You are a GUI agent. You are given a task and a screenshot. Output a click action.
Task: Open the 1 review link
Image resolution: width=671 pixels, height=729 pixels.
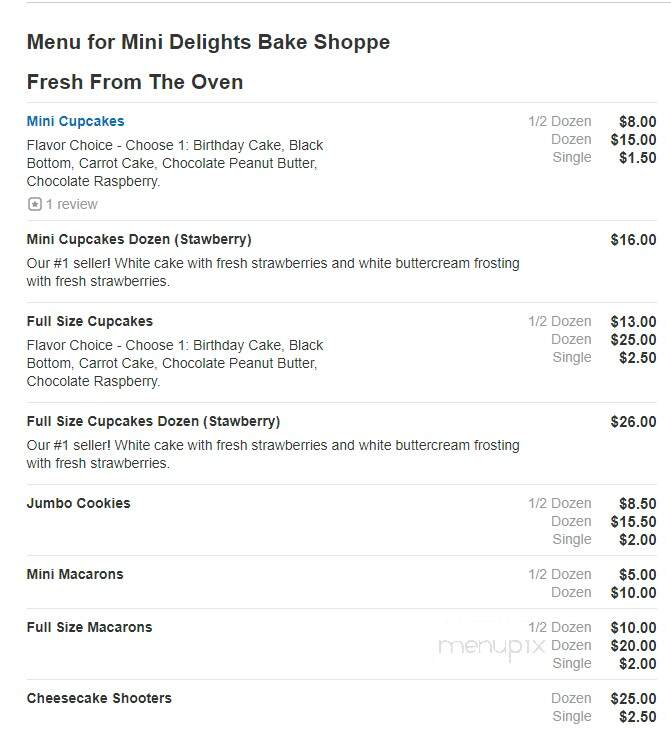tap(72, 204)
